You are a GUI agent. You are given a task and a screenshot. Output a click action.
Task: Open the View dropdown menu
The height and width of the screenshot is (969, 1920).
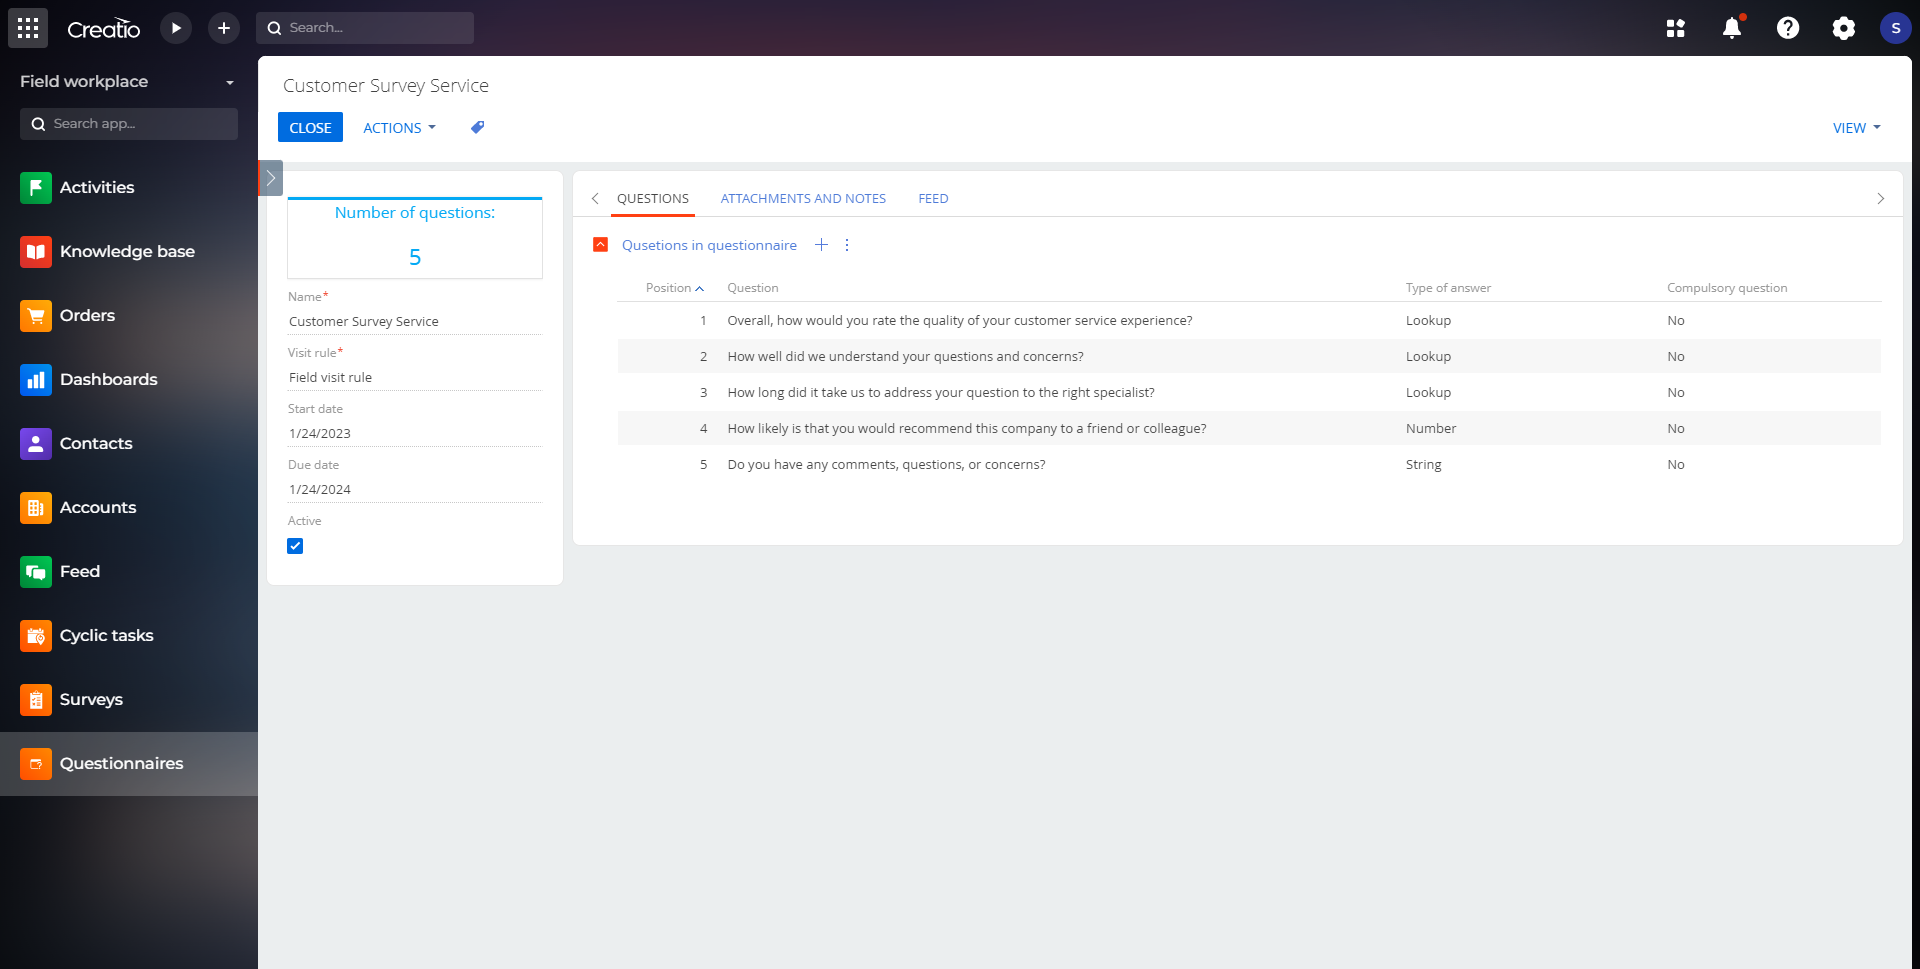click(1856, 128)
